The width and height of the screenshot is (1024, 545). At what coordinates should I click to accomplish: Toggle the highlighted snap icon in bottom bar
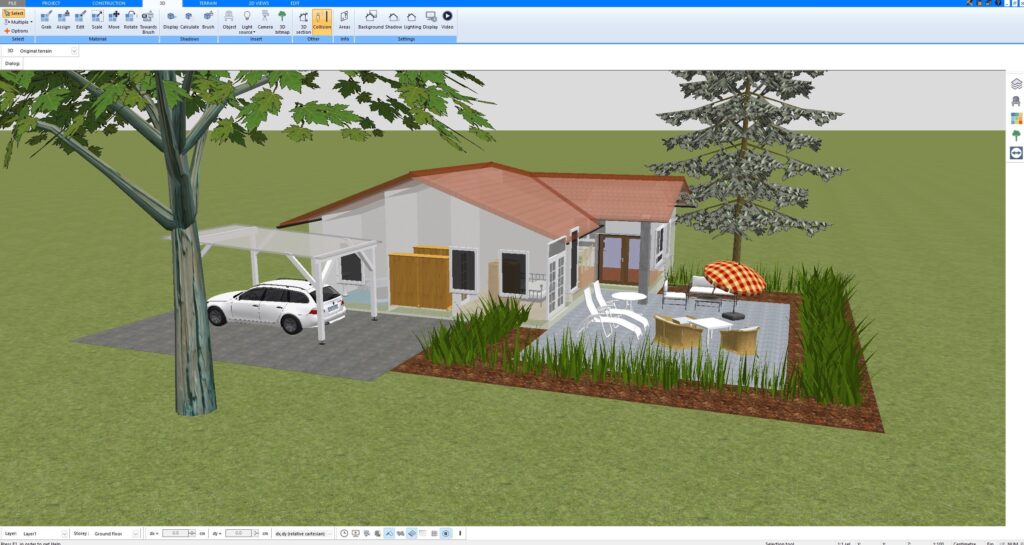389,534
